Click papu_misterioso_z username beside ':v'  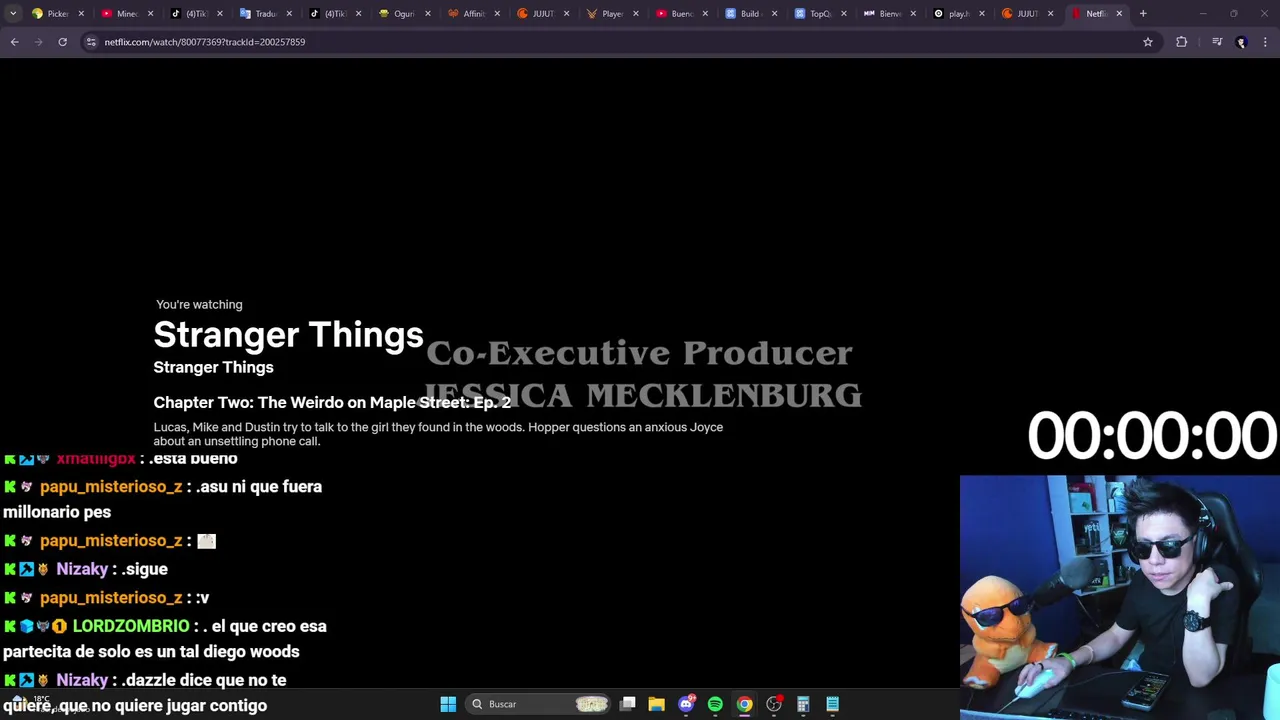click(x=111, y=598)
